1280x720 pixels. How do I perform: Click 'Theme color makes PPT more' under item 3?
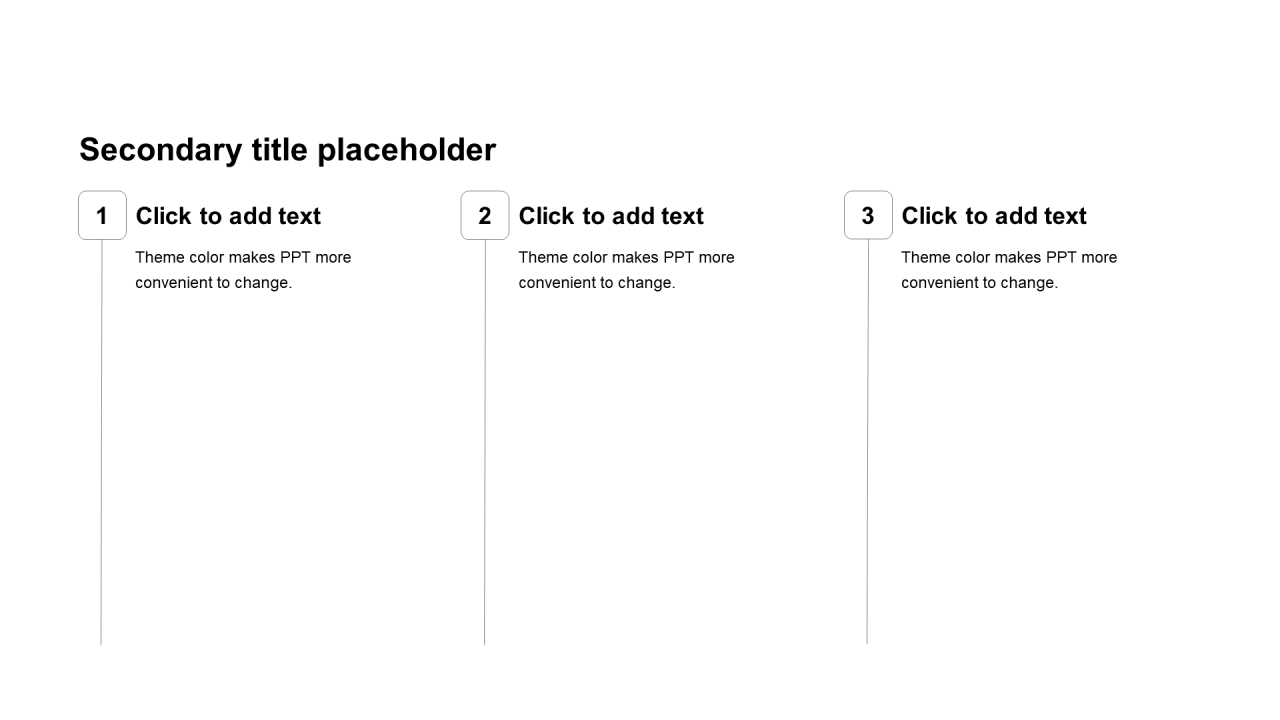pos(1009,257)
